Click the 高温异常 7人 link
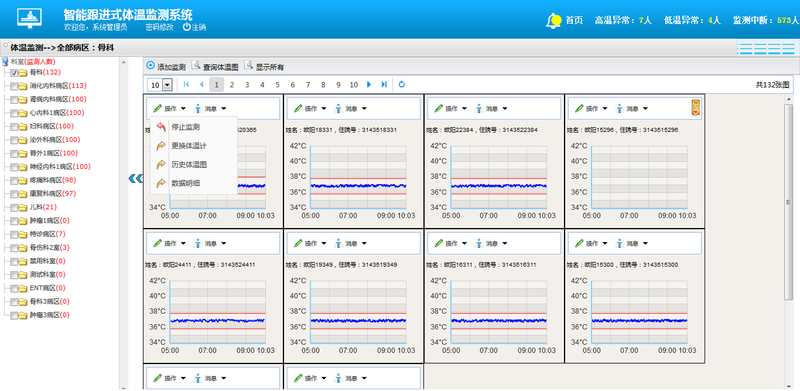 [x=623, y=20]
